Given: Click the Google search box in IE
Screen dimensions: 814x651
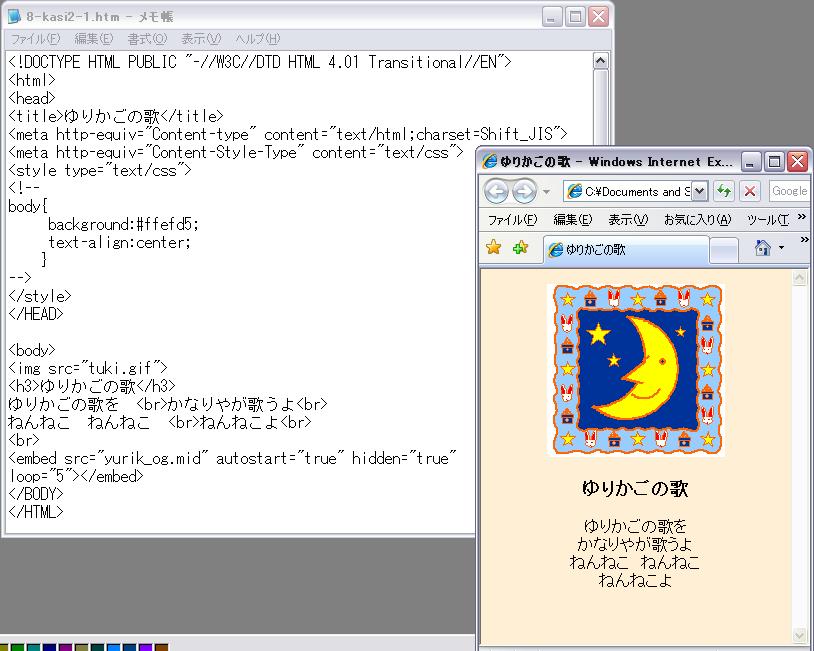Looking at the screenshot, I should coord(789,191).
